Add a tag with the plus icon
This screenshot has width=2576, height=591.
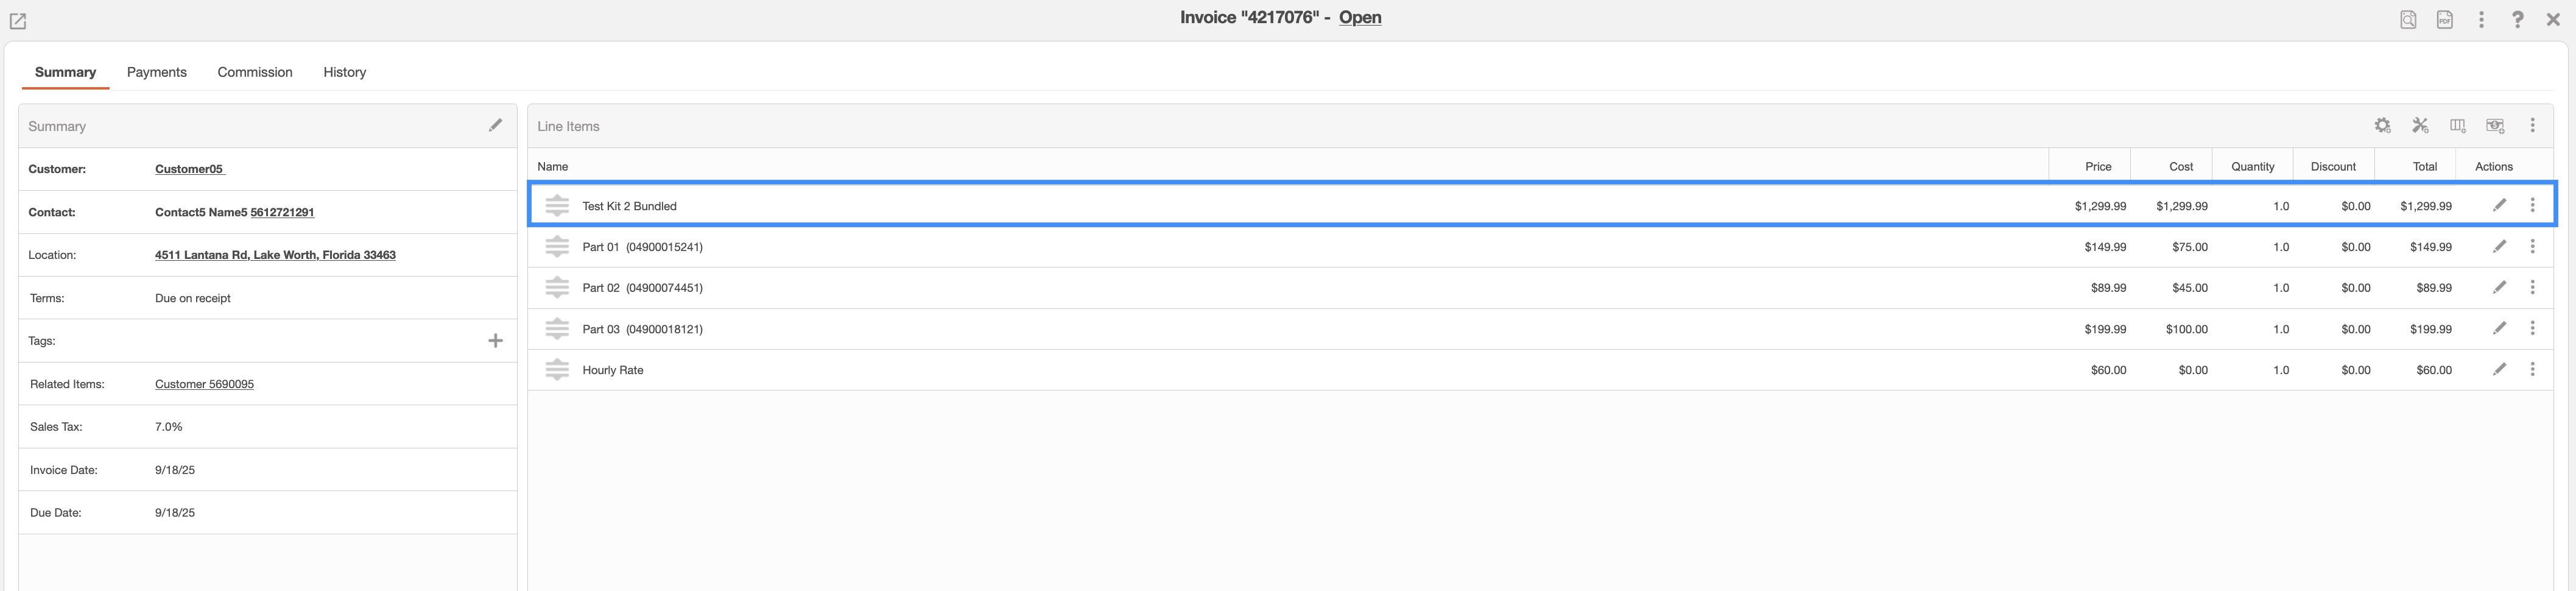click(x=495, y=341)
